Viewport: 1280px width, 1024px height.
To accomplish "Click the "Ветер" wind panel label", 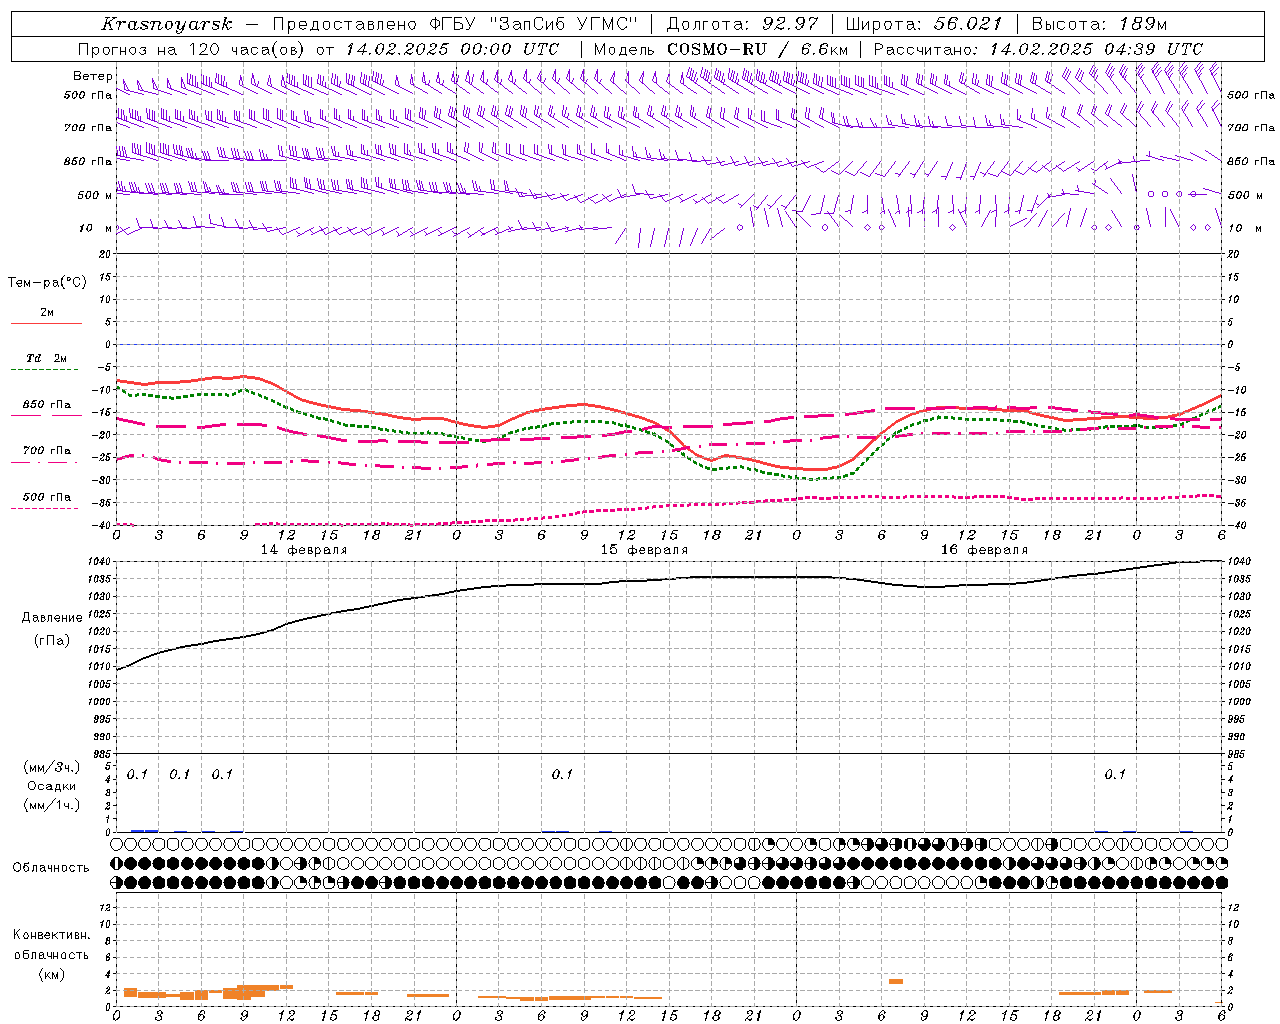I will point(92,76).
